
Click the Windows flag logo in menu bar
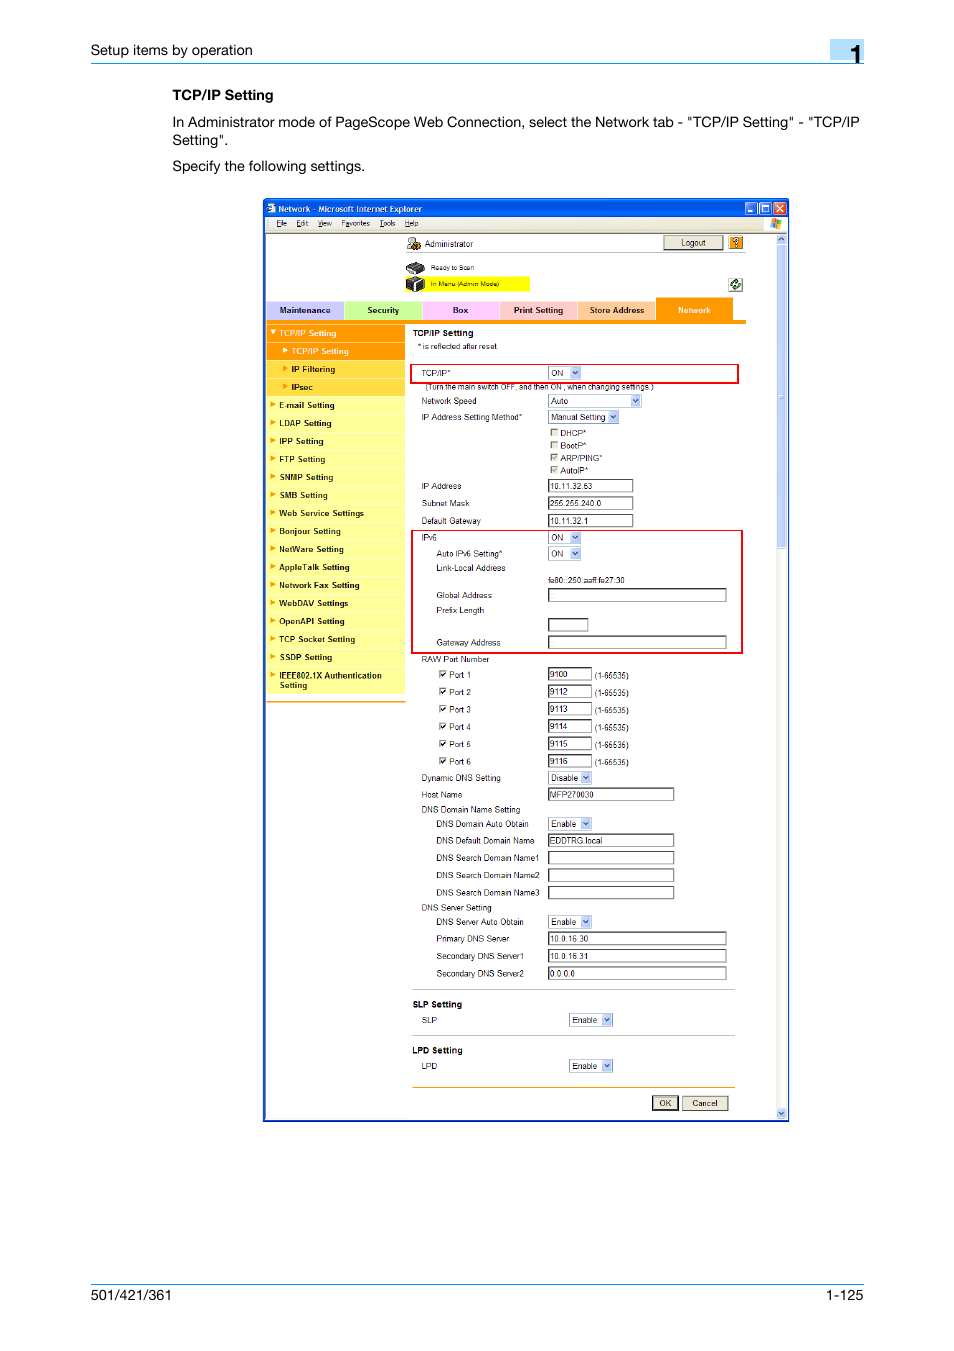775,224
